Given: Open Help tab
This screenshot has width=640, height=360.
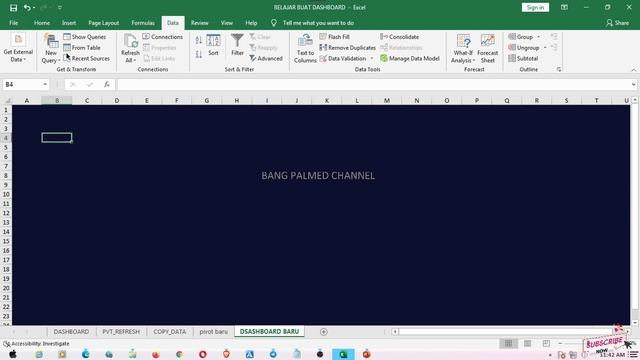Looking at the screenshot, I should point(251,23).
